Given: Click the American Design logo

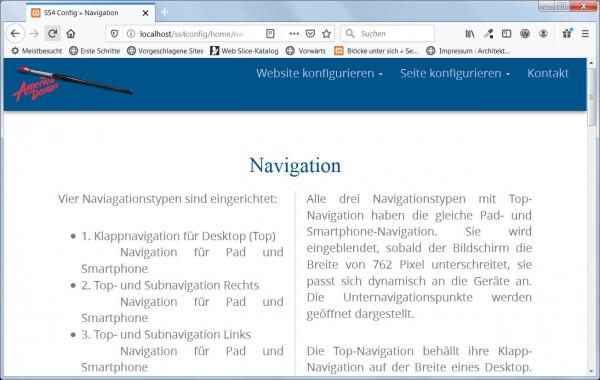Looking at the screenshot, I should pyautogui.click(x=73, y=83).
